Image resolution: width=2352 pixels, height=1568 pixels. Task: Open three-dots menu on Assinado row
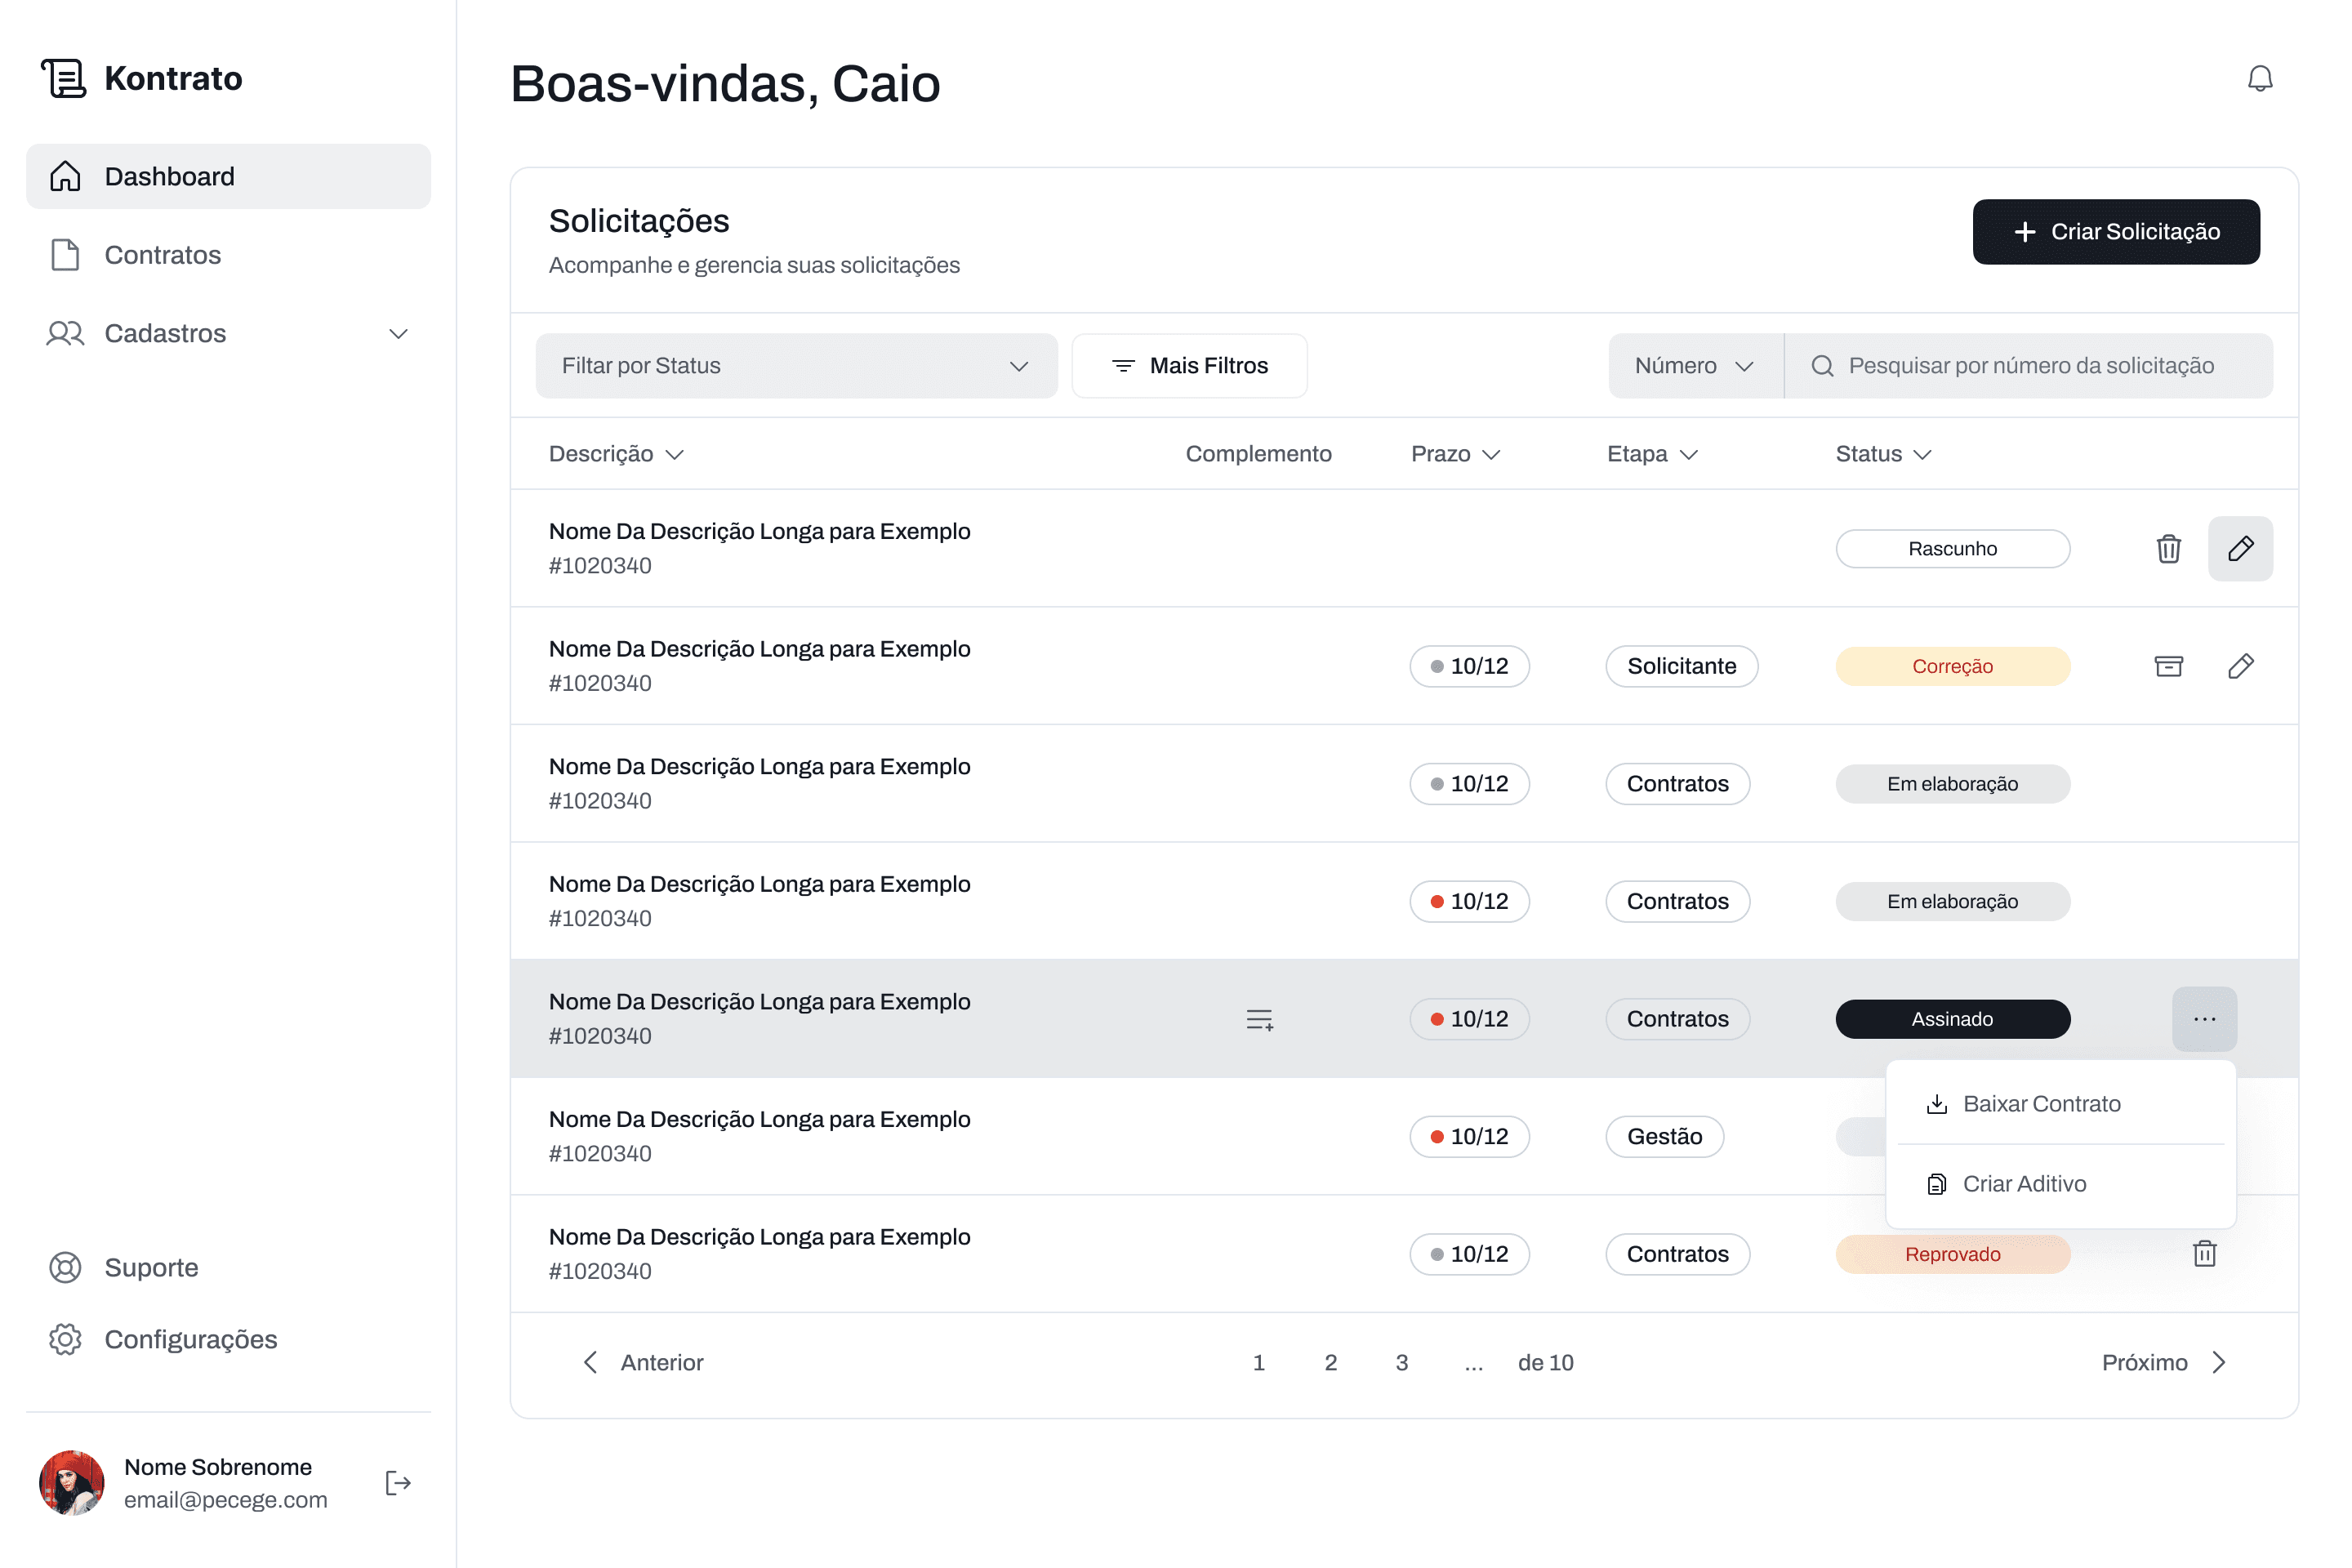(x=2204, y=1019)
